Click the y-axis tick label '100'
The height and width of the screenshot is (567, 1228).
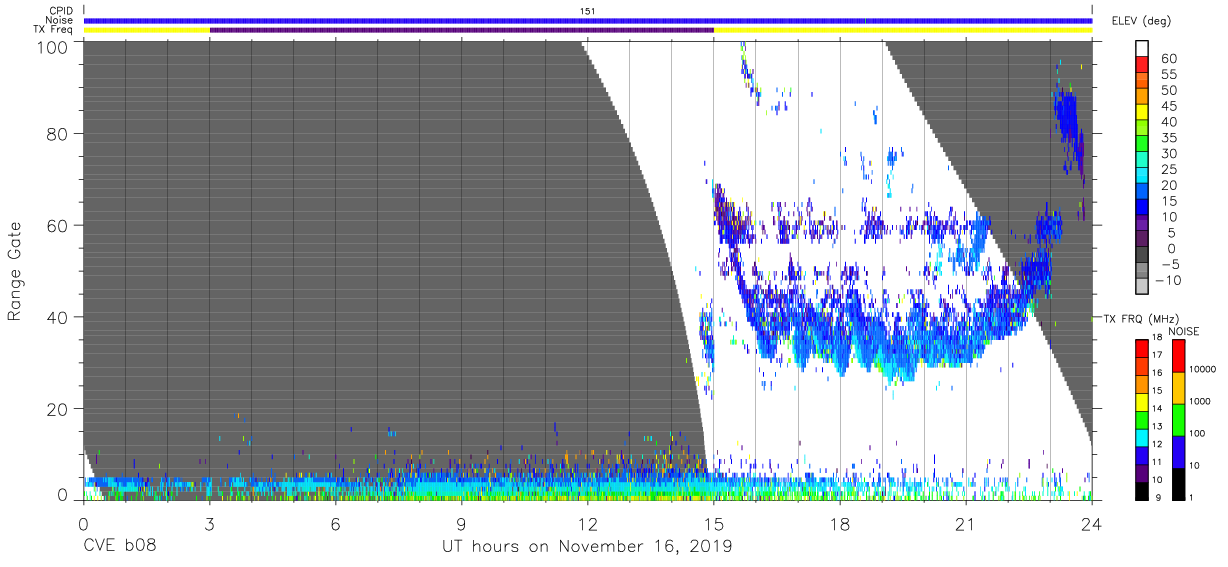point(53,46)
